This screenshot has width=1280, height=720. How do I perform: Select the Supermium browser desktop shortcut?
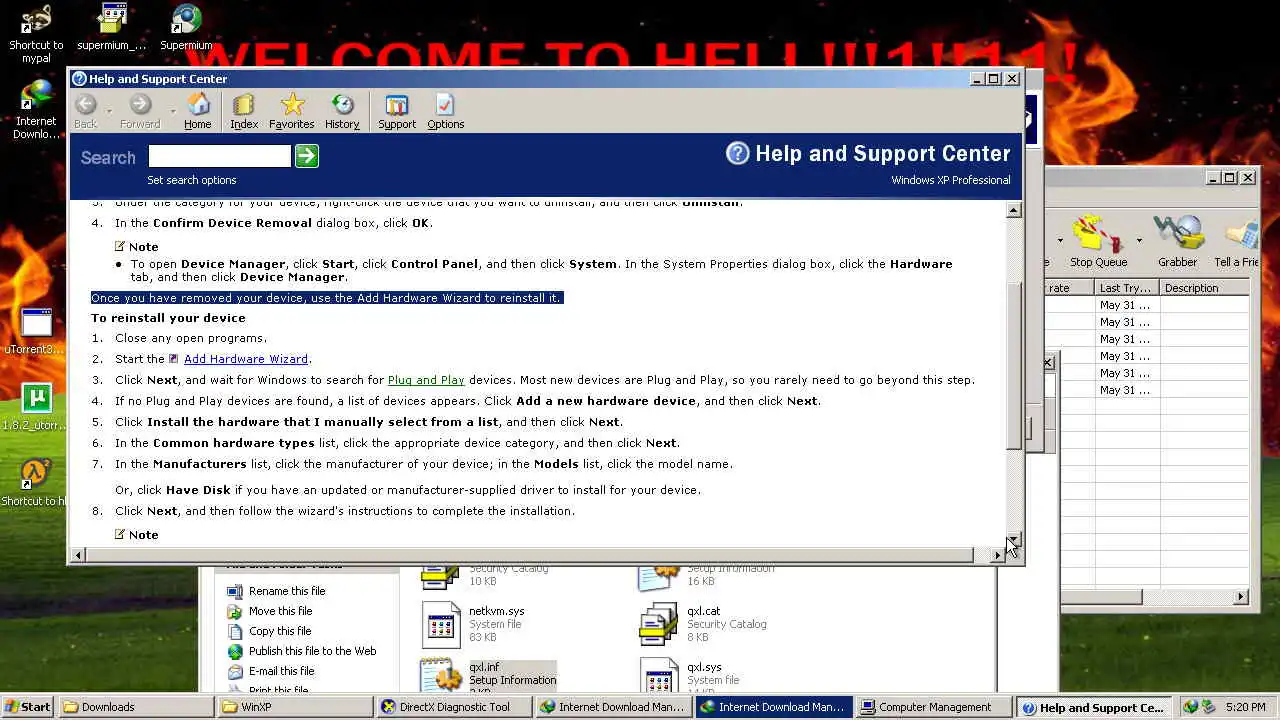point(186,28)
